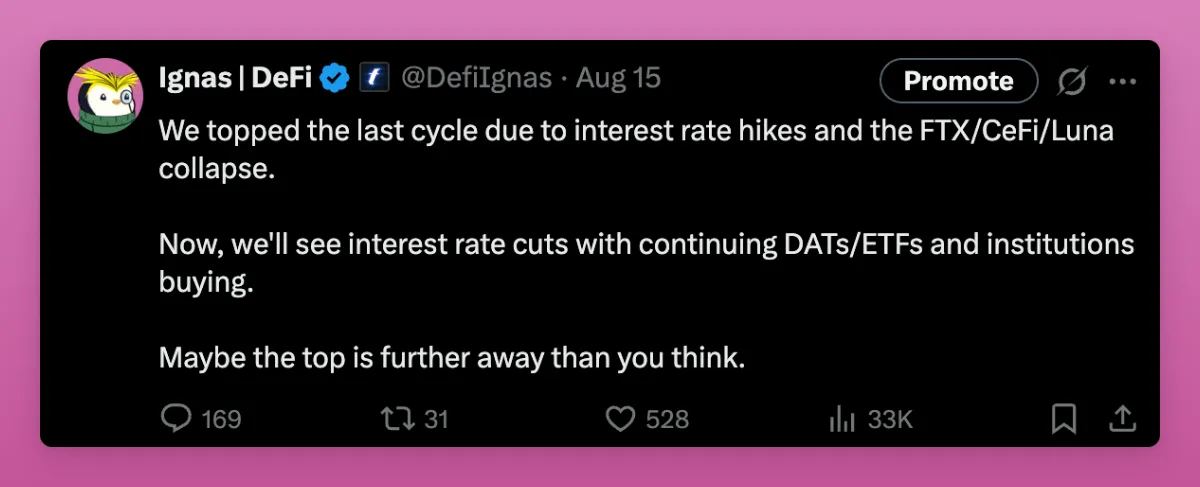Click the 31 reposts count

click(436, 419)
